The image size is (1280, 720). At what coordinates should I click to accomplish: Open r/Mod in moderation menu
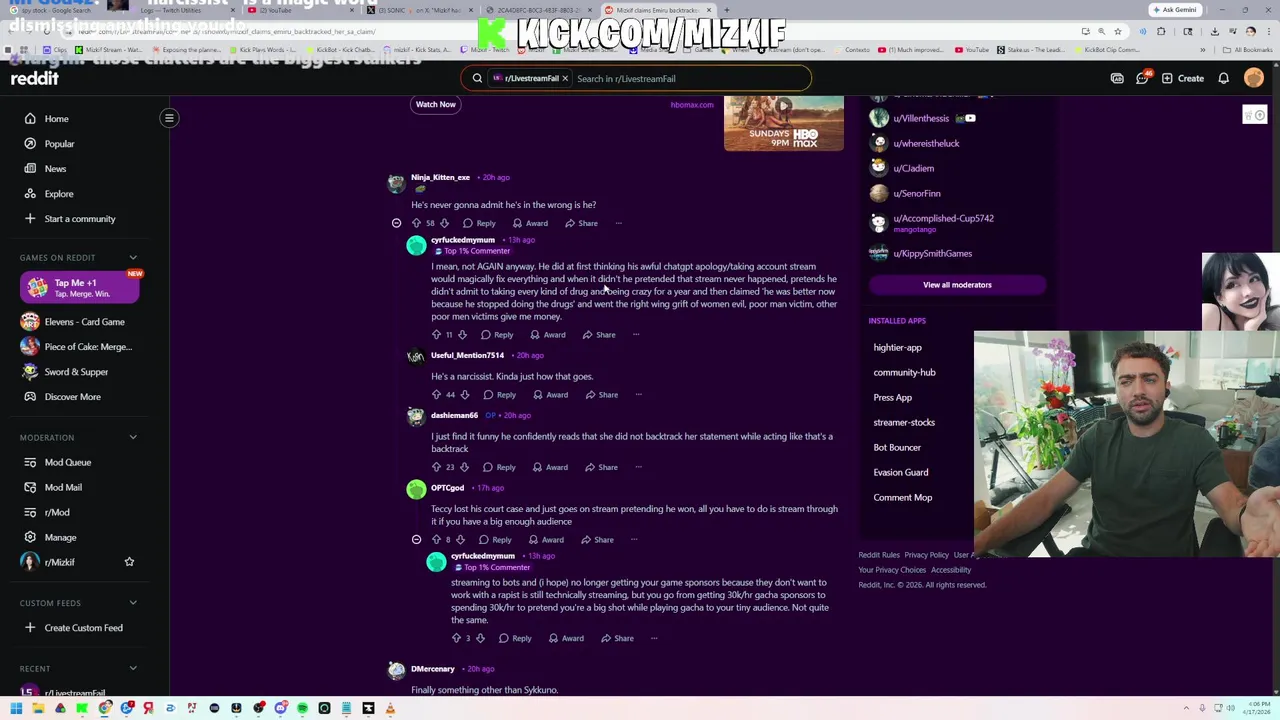(57, 512)
